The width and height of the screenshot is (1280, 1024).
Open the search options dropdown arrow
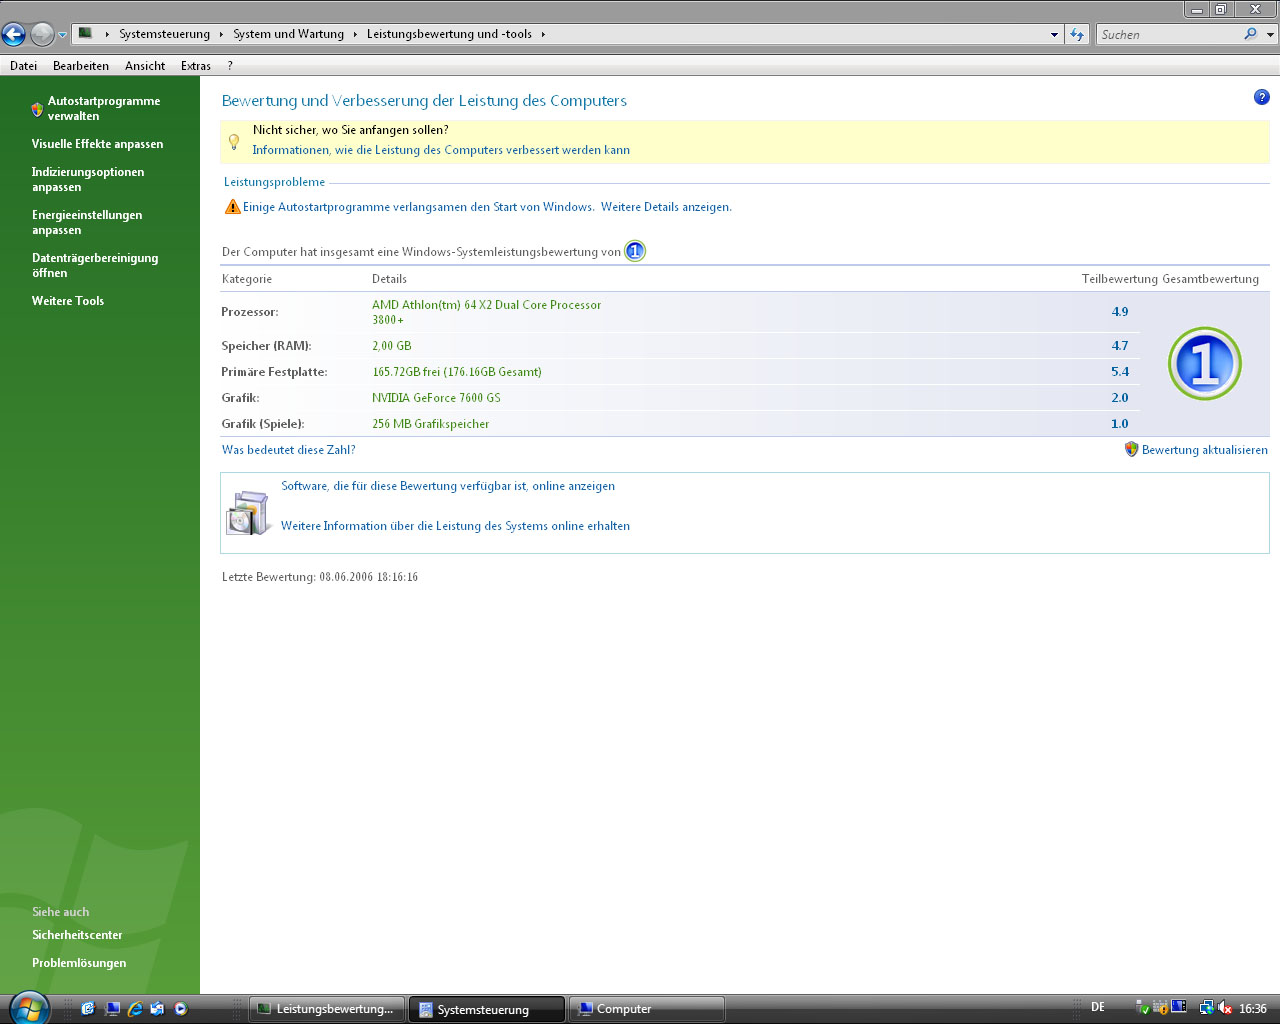click(1270, 34)
